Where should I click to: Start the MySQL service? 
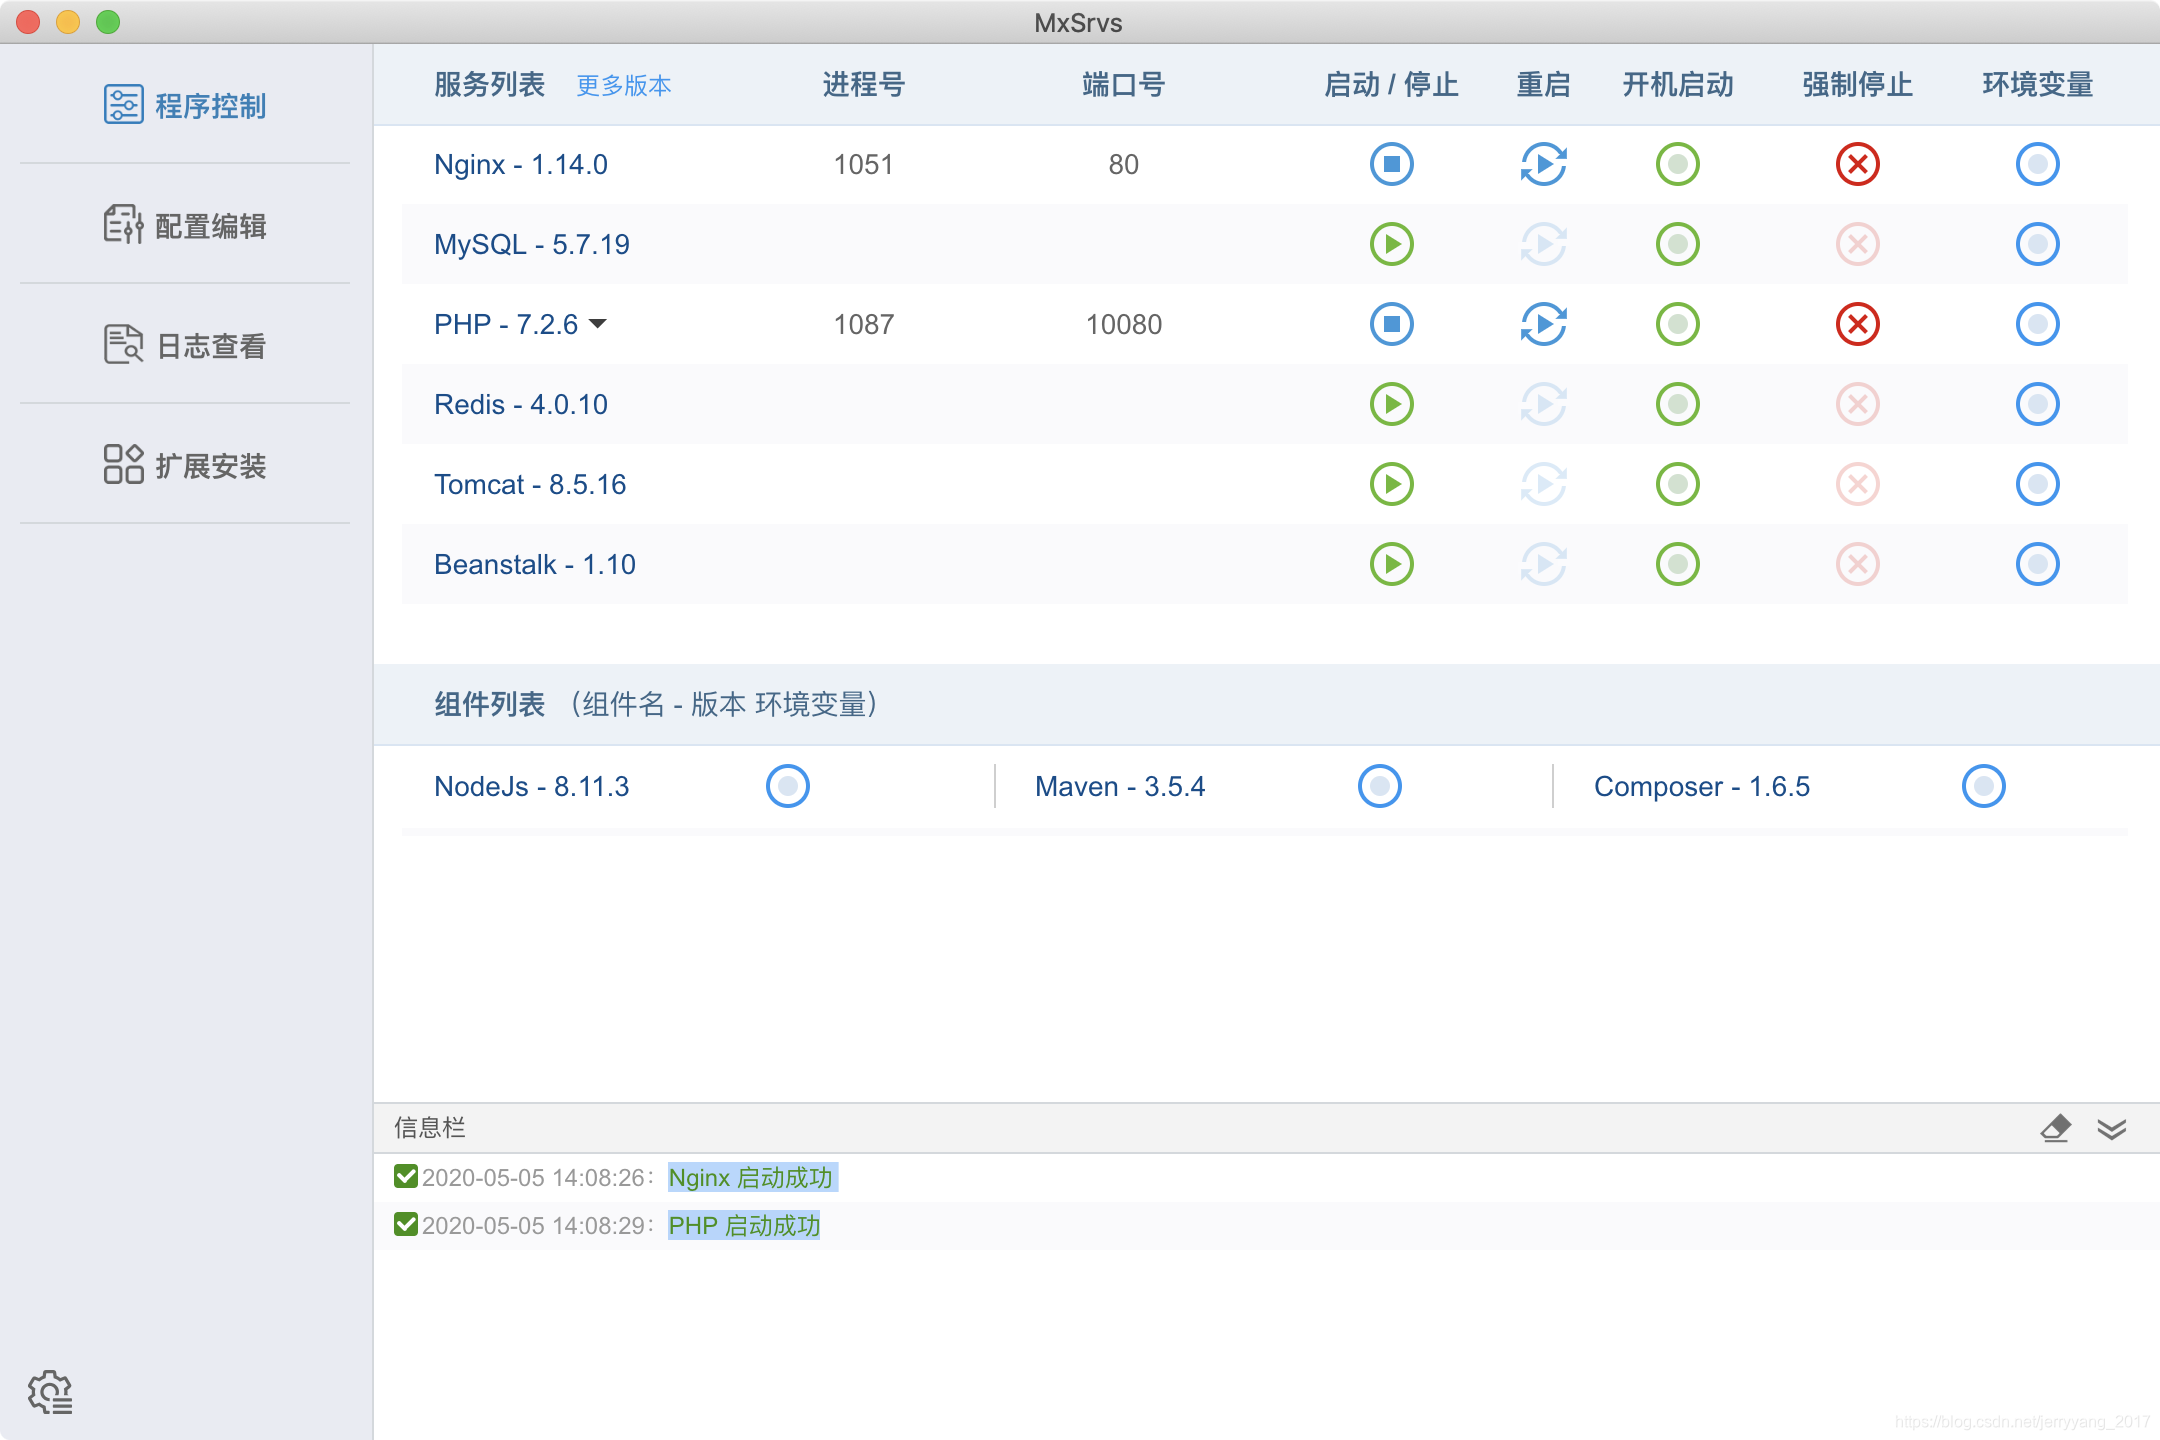click(1391, 244)
